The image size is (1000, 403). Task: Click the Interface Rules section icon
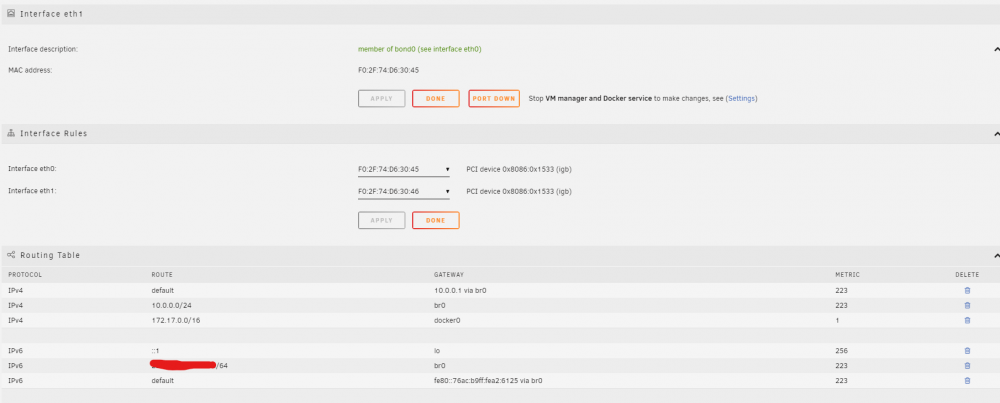[x=11, y=133]
